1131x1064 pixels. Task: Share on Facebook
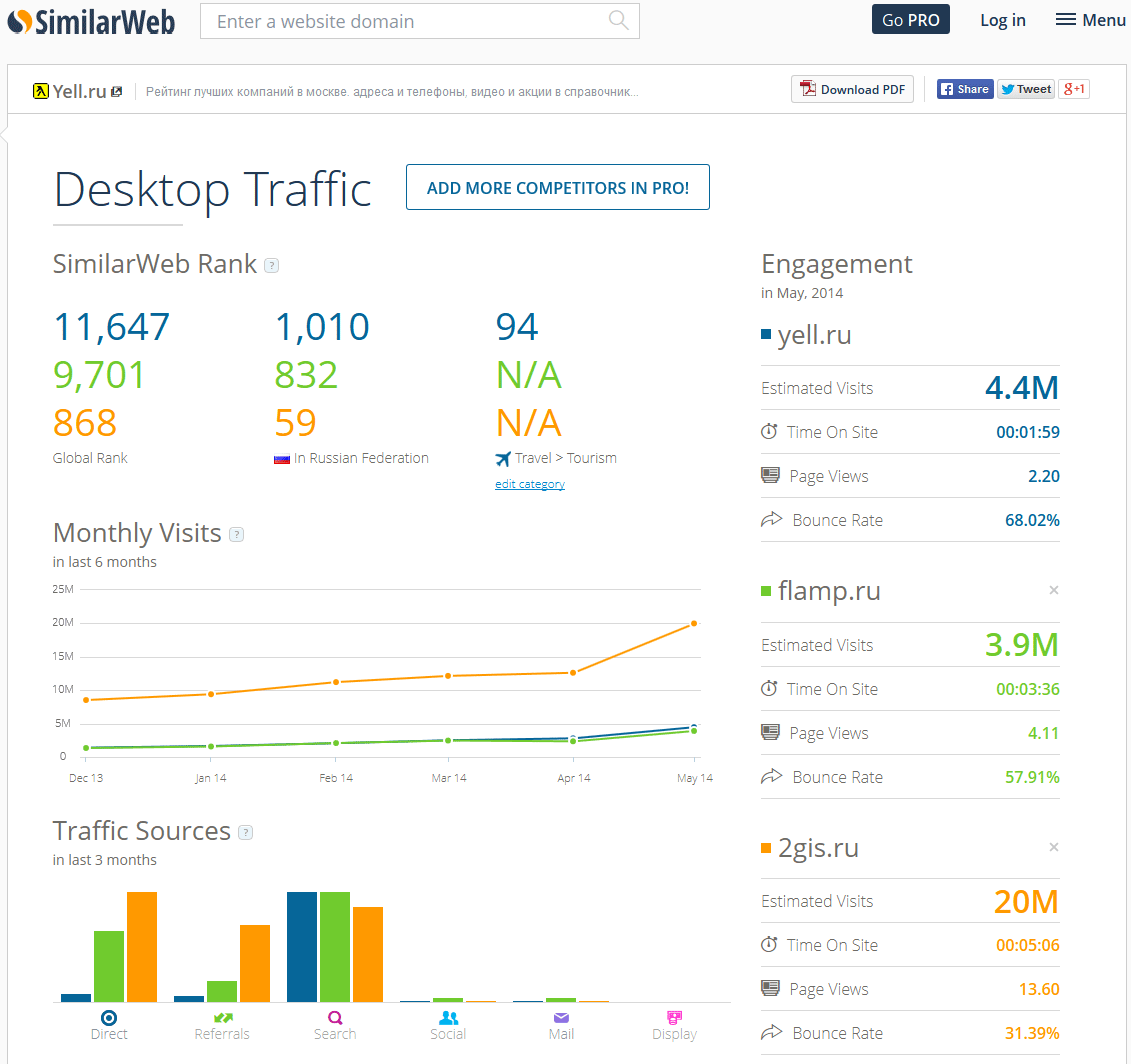click(965, 89)
